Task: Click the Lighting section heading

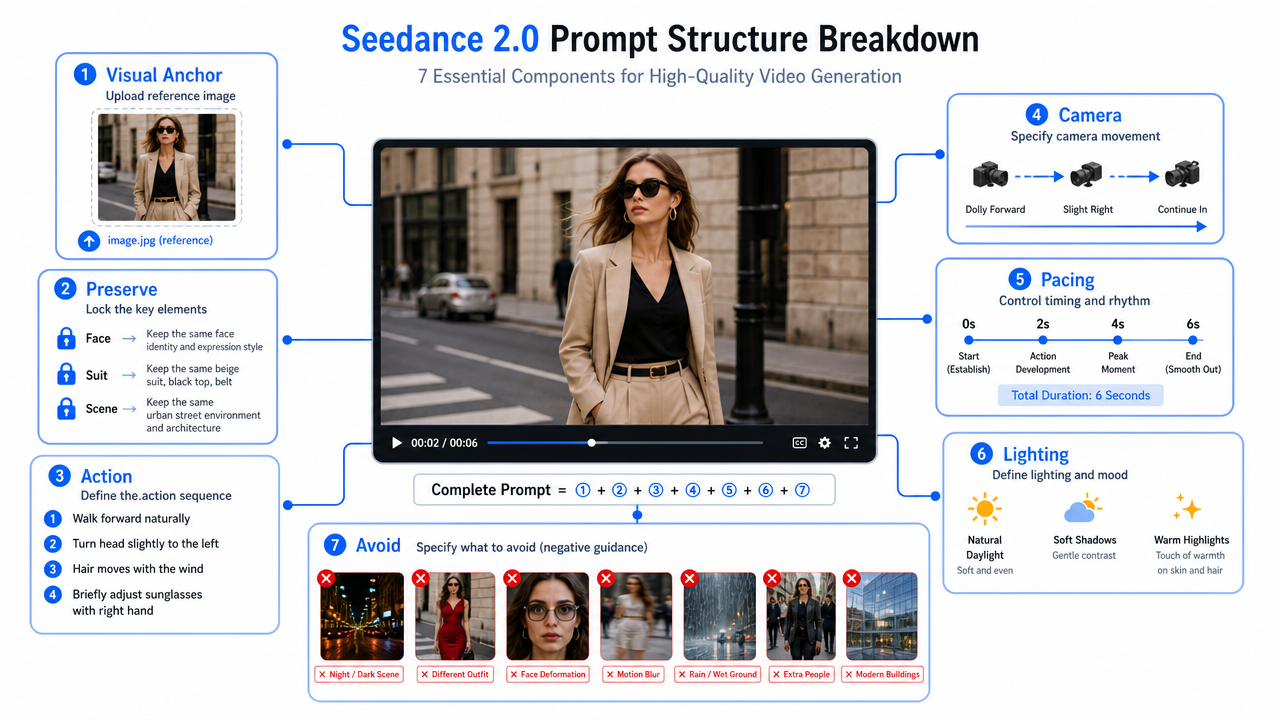Action: [1036, 454]
